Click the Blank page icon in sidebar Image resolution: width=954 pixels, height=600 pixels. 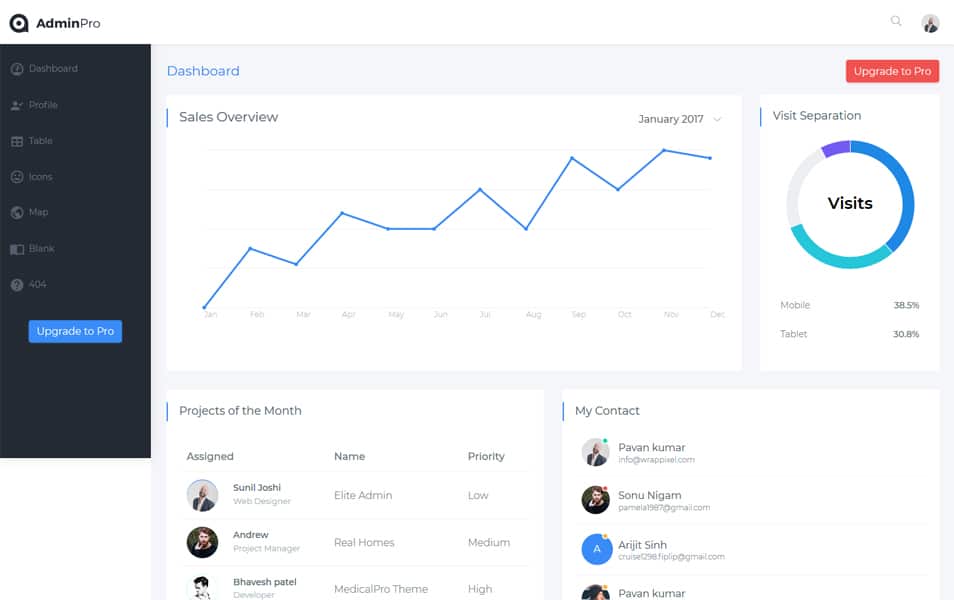(16, 248)
